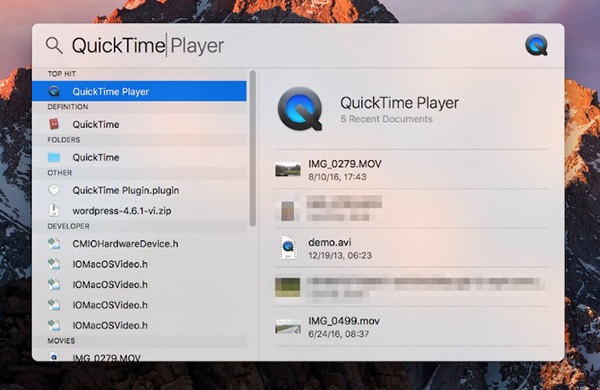Click the 8/10/16, 17:43 date text

coord(337,177)
